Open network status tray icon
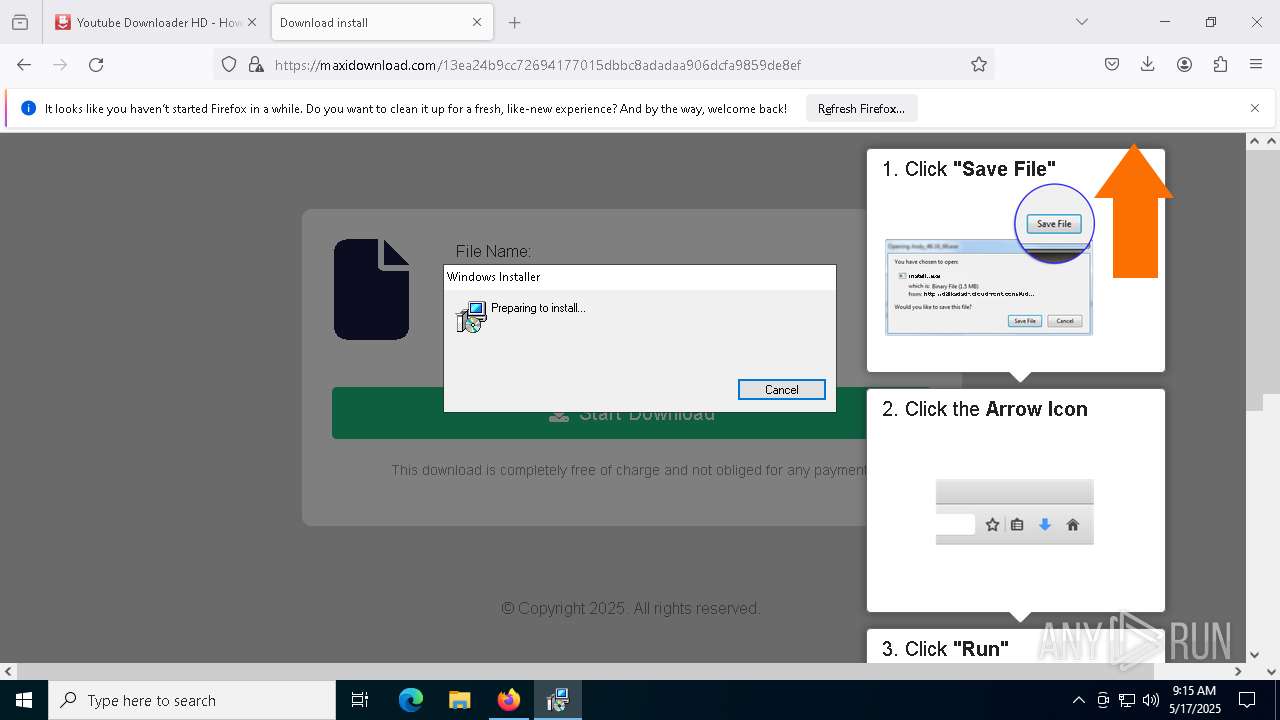Image resolution: width=1280 pixels, height=720 pixels. pyautogui.click(x=1127, y=700)
